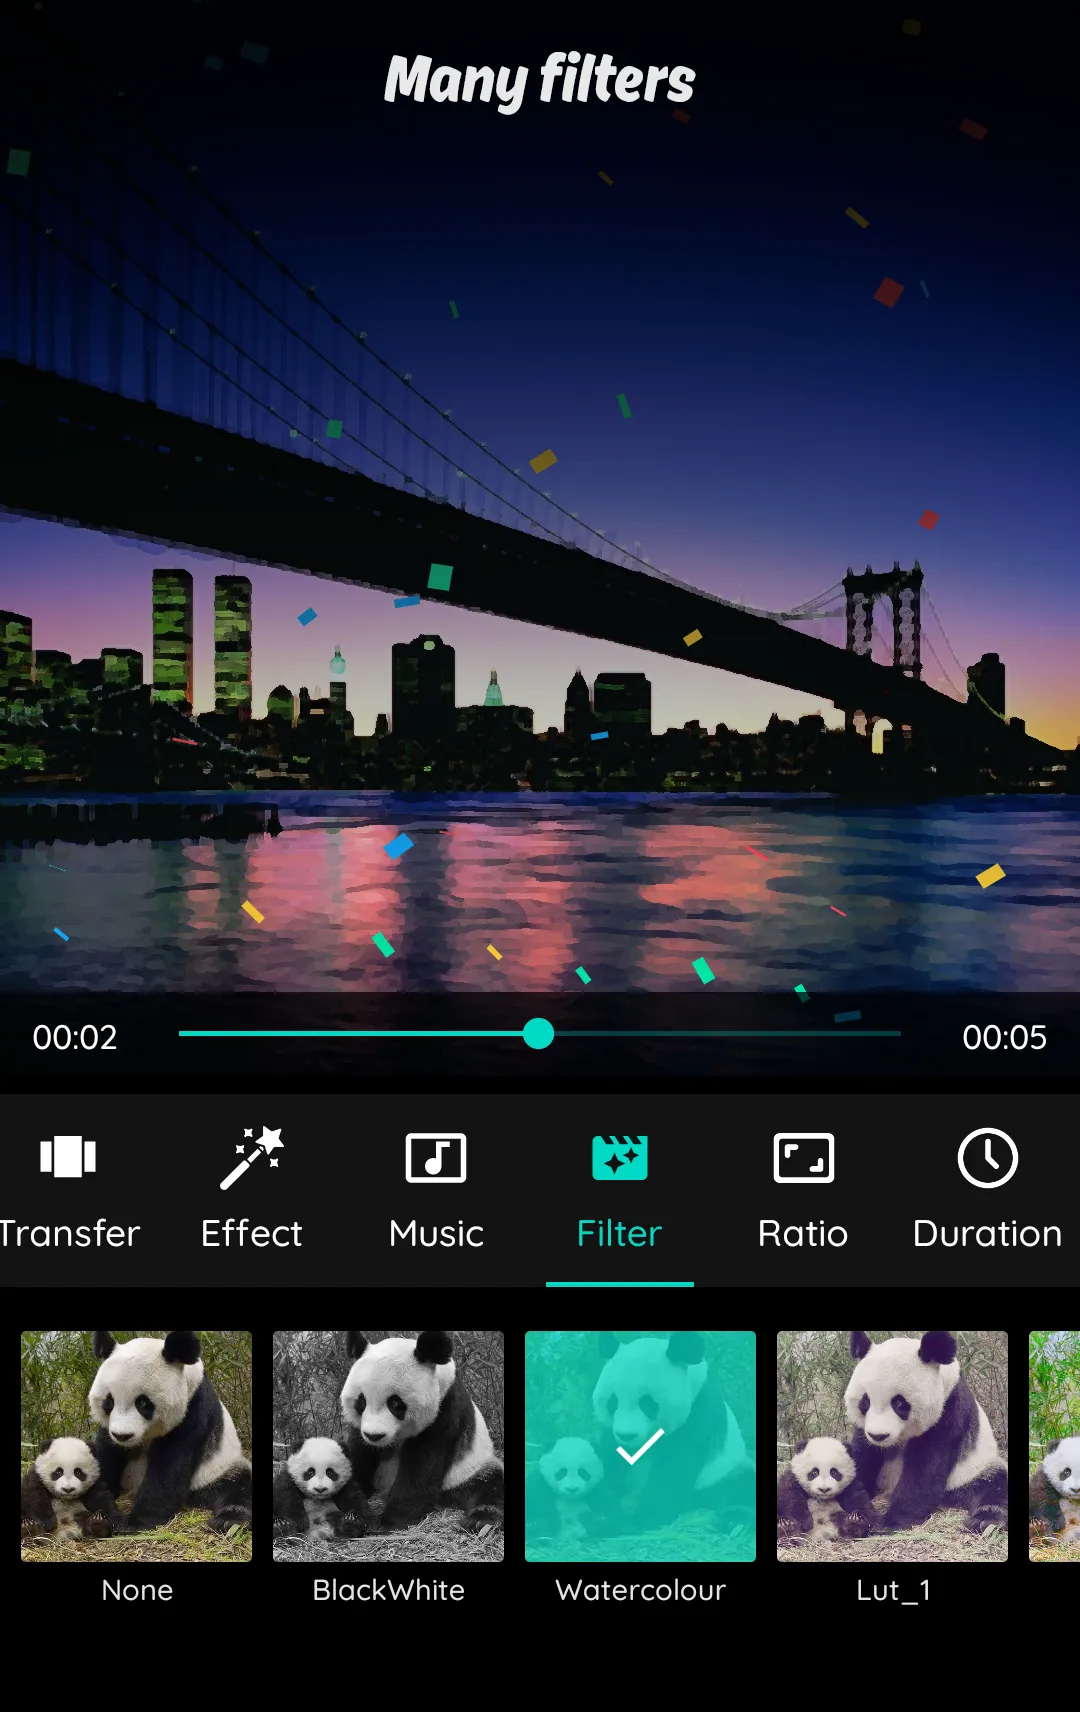Click the Lut_1 filter name
The width and height of the screenshot is (1080, 1712).
pos(893,1591)
